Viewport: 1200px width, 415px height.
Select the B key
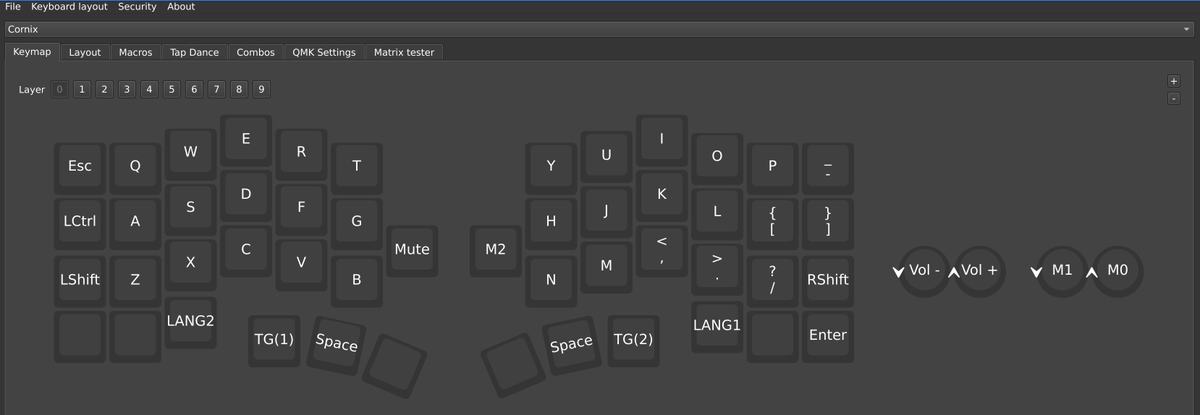point(357,279)
